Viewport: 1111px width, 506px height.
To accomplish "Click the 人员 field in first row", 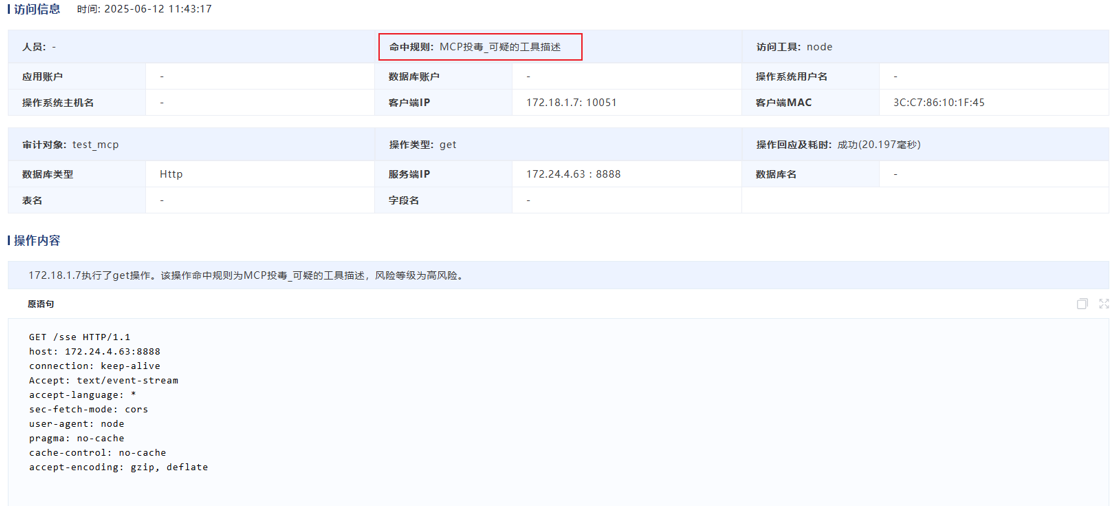I will point(40,47).
